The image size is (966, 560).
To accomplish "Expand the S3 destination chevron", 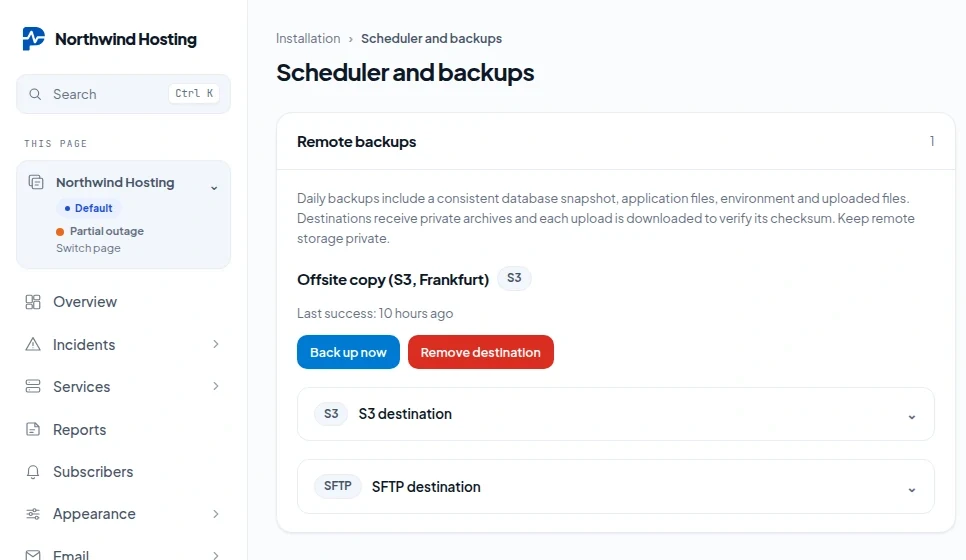I will [912, 417].
